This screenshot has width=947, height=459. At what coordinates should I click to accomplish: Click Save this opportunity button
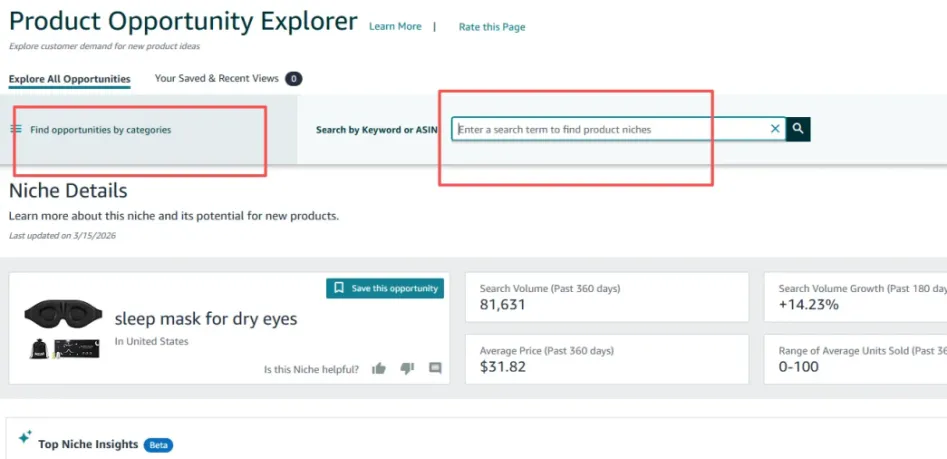[385, 288]
